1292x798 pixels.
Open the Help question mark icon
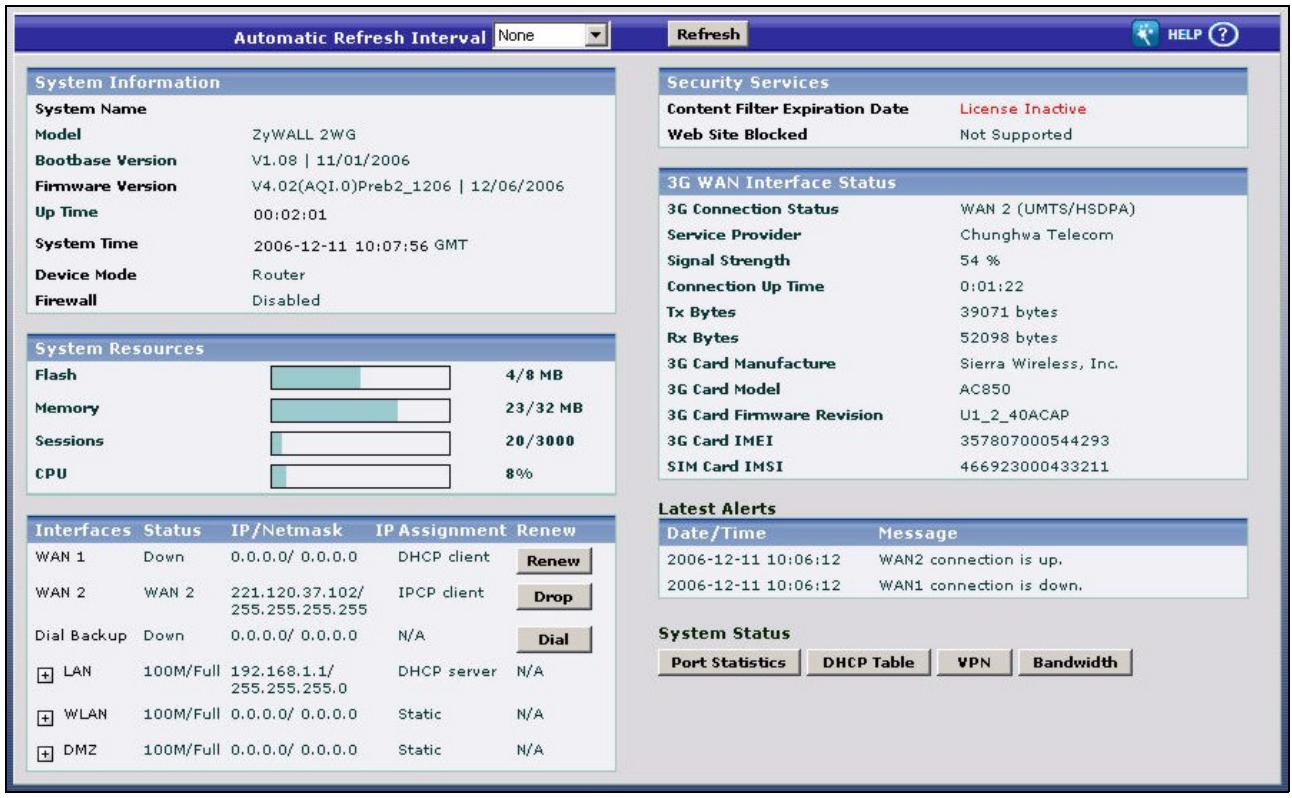click(x=1225, y=34)
